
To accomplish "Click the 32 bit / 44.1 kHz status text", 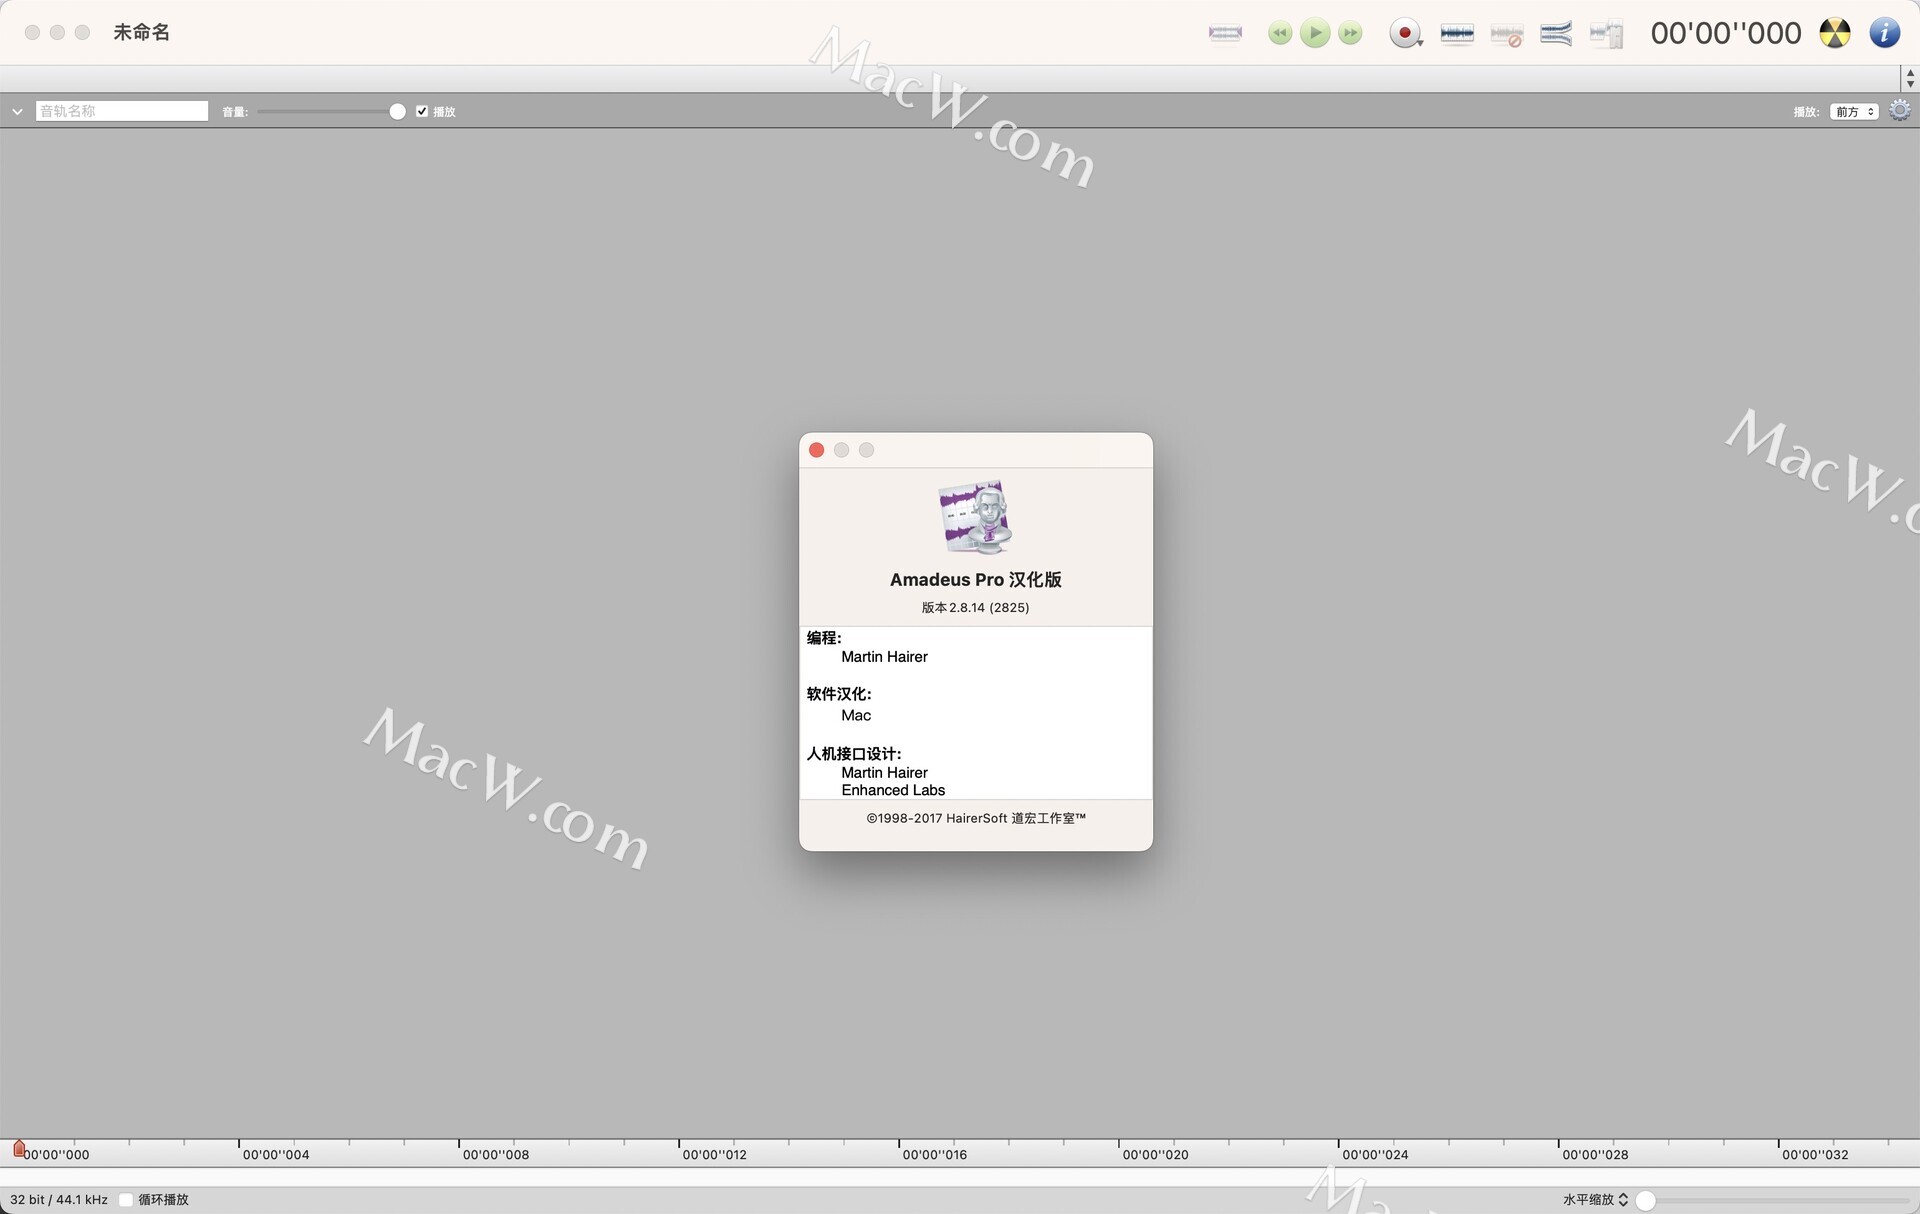I will [x=59, y=1199].
